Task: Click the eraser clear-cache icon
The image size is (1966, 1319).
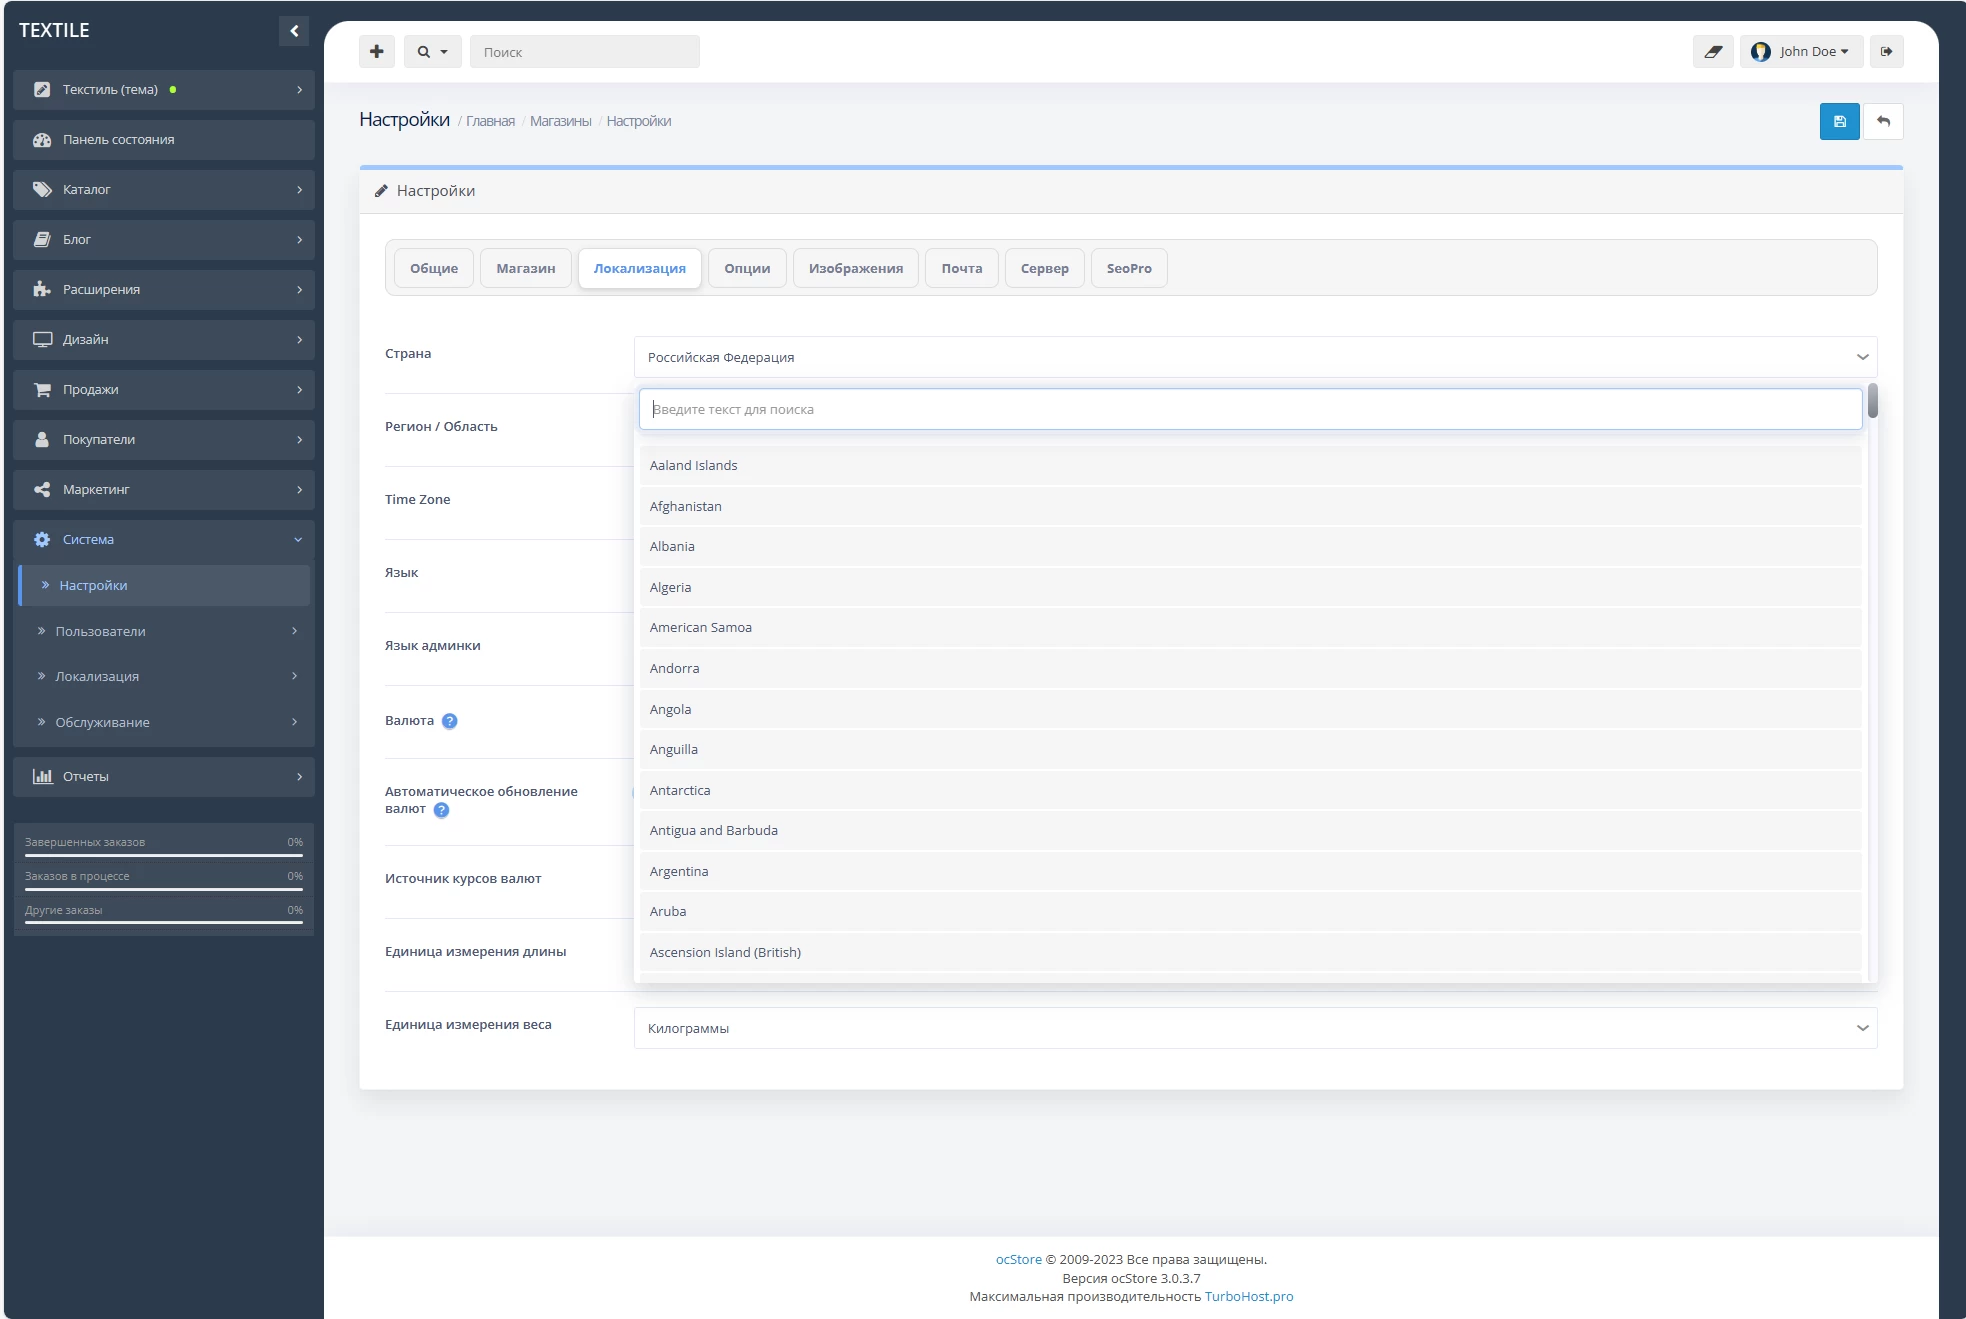Action: pos(1713,52)
